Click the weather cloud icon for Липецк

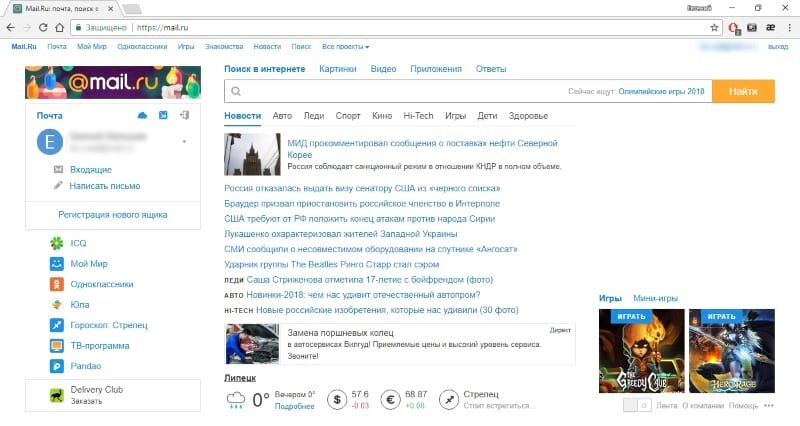(x=236, y=400)
